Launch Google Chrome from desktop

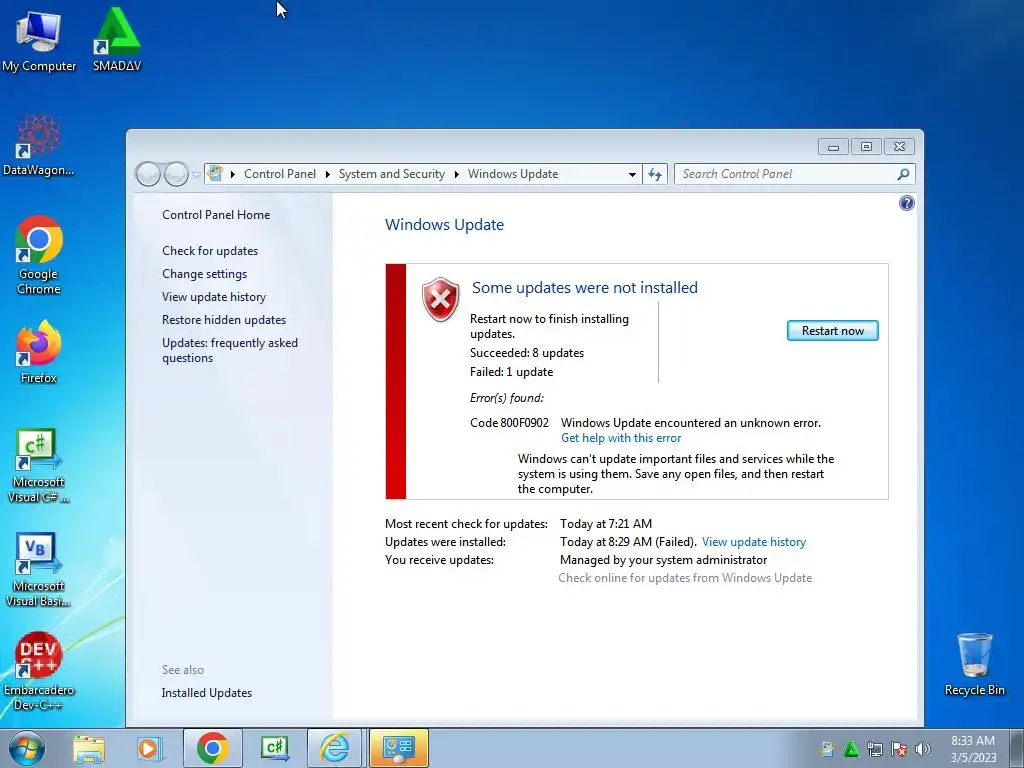(39, 255)
